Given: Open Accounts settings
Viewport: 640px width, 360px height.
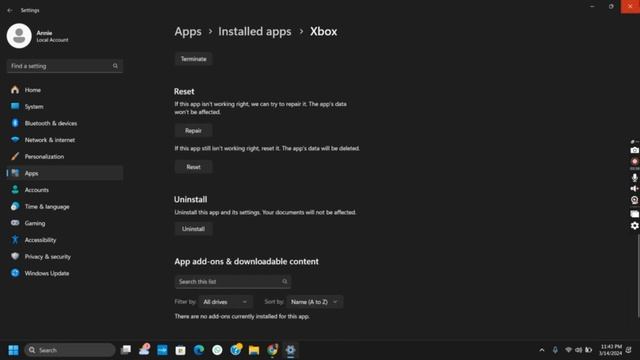Looking at the screenshot, I should click(x=64, y=190).
